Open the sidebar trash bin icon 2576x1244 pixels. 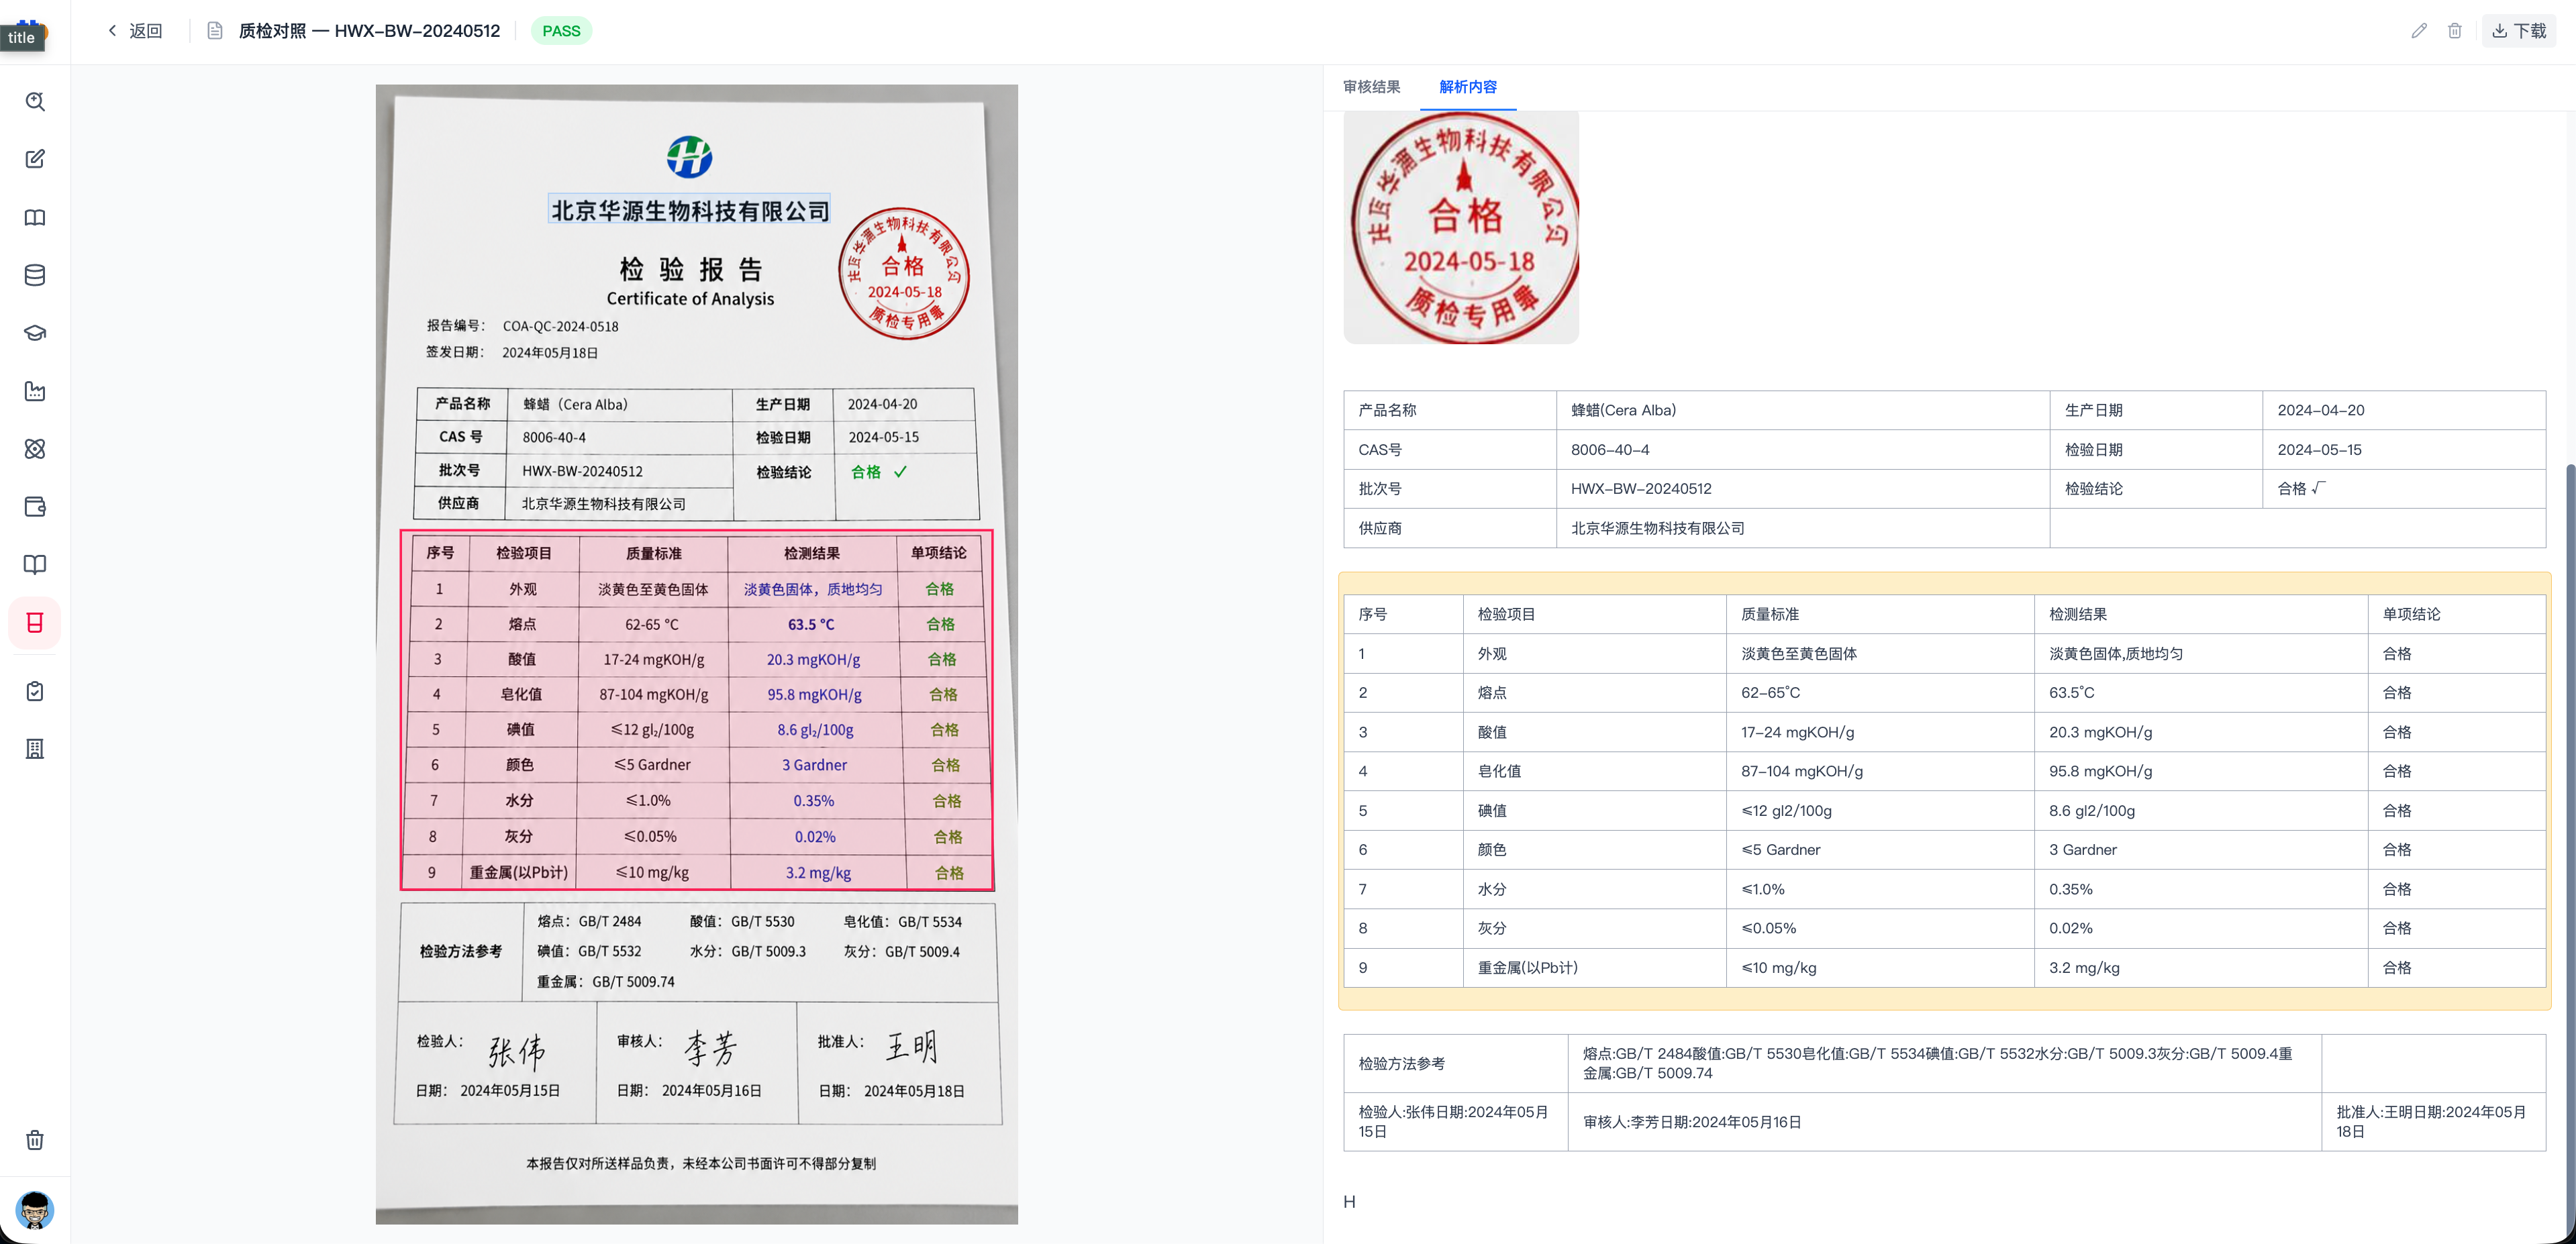[x=35, y=1140]
